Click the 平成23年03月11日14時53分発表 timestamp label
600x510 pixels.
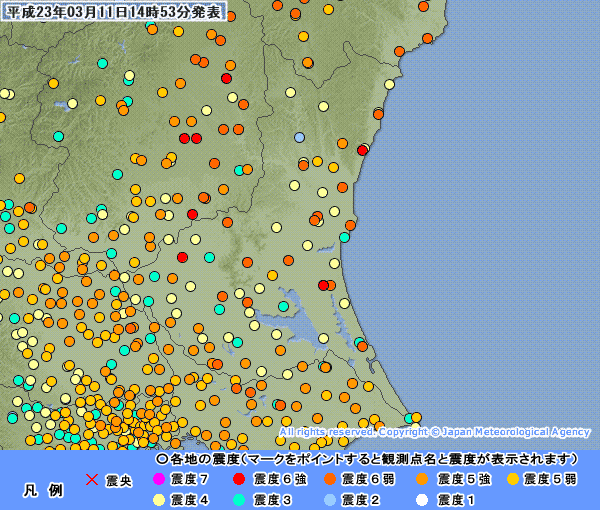tap(114, 12)
